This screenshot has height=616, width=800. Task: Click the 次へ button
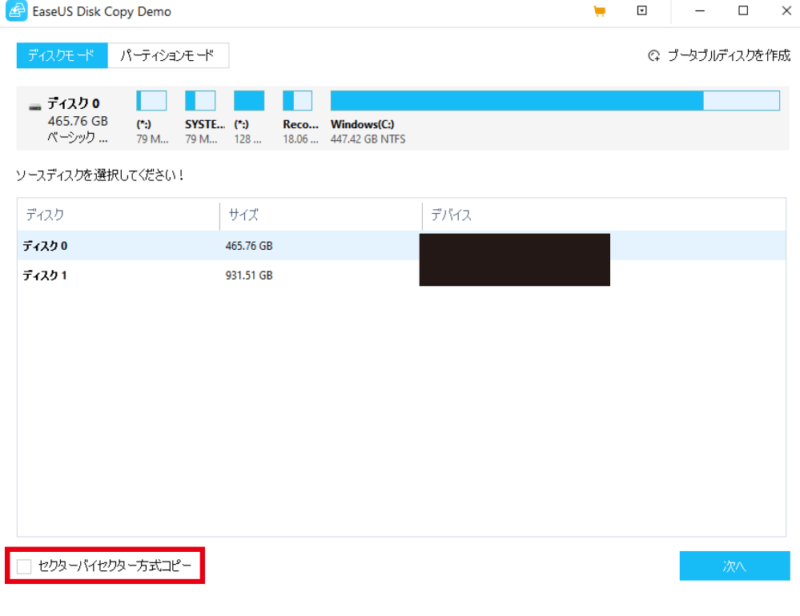(737, 566)
